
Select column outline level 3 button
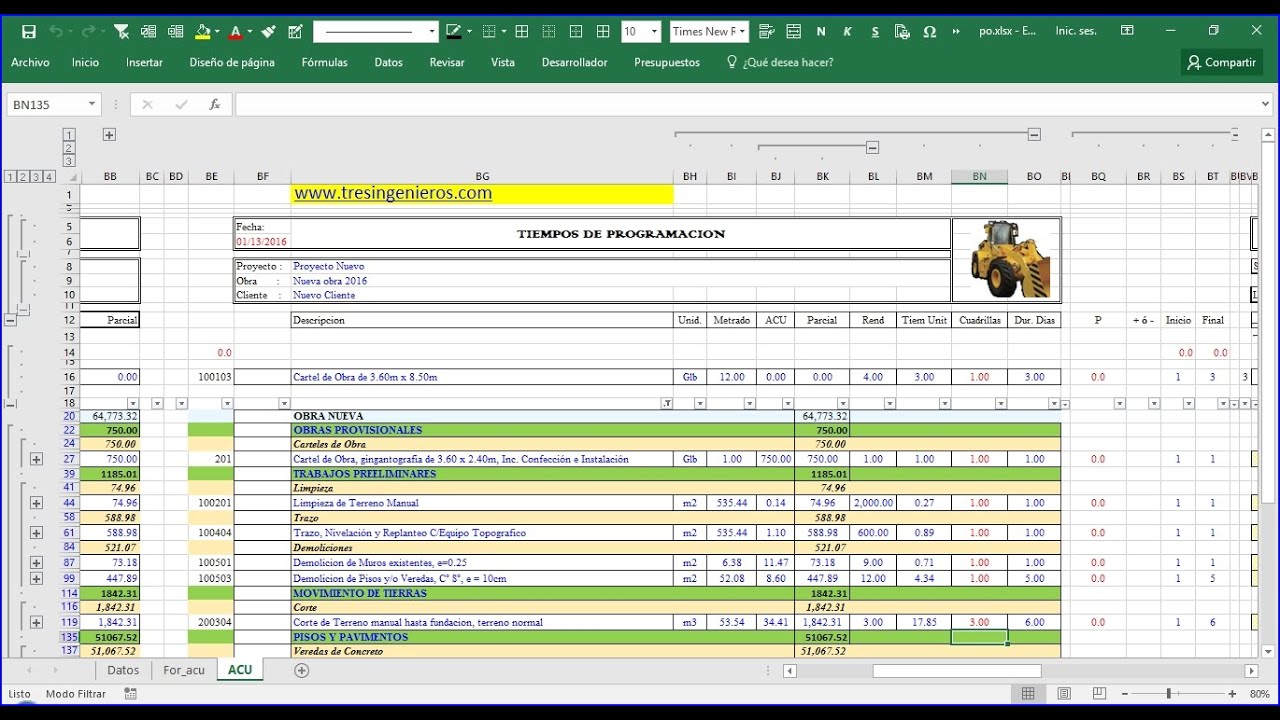pos(69,160)
